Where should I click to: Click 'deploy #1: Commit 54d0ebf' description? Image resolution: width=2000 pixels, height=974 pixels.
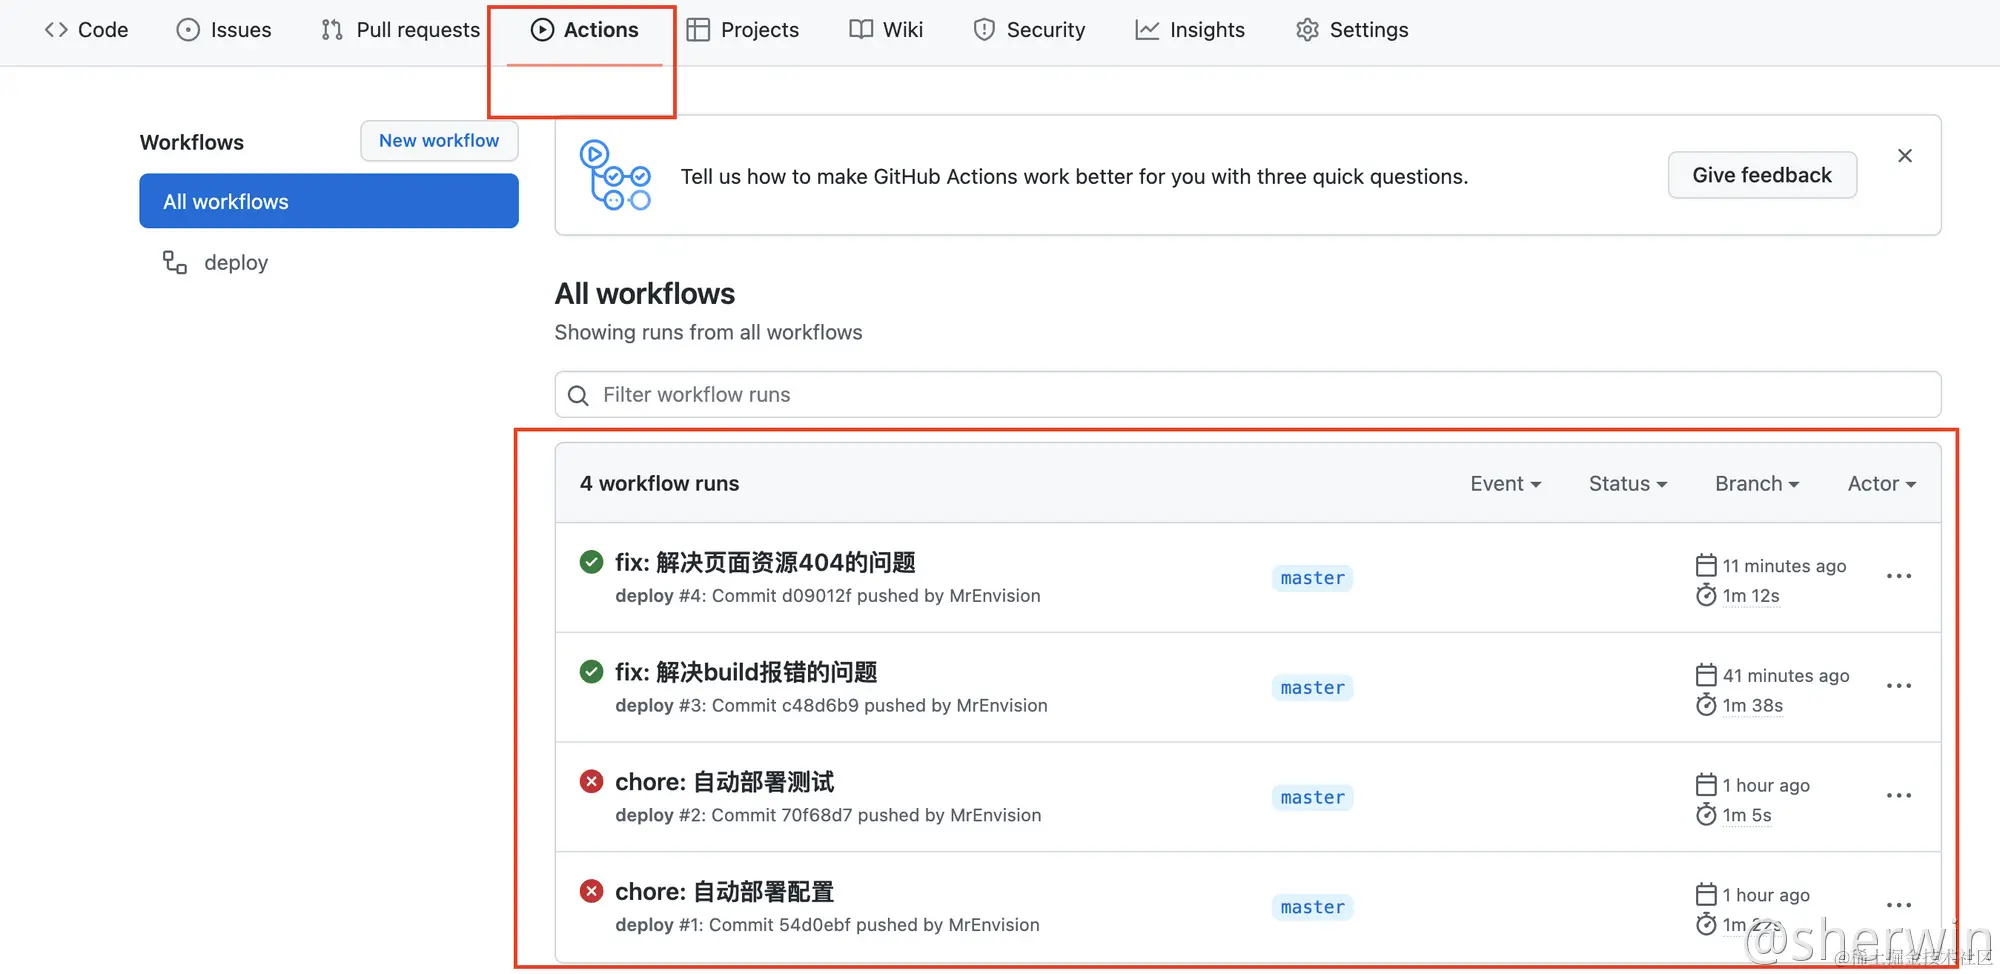827,925
